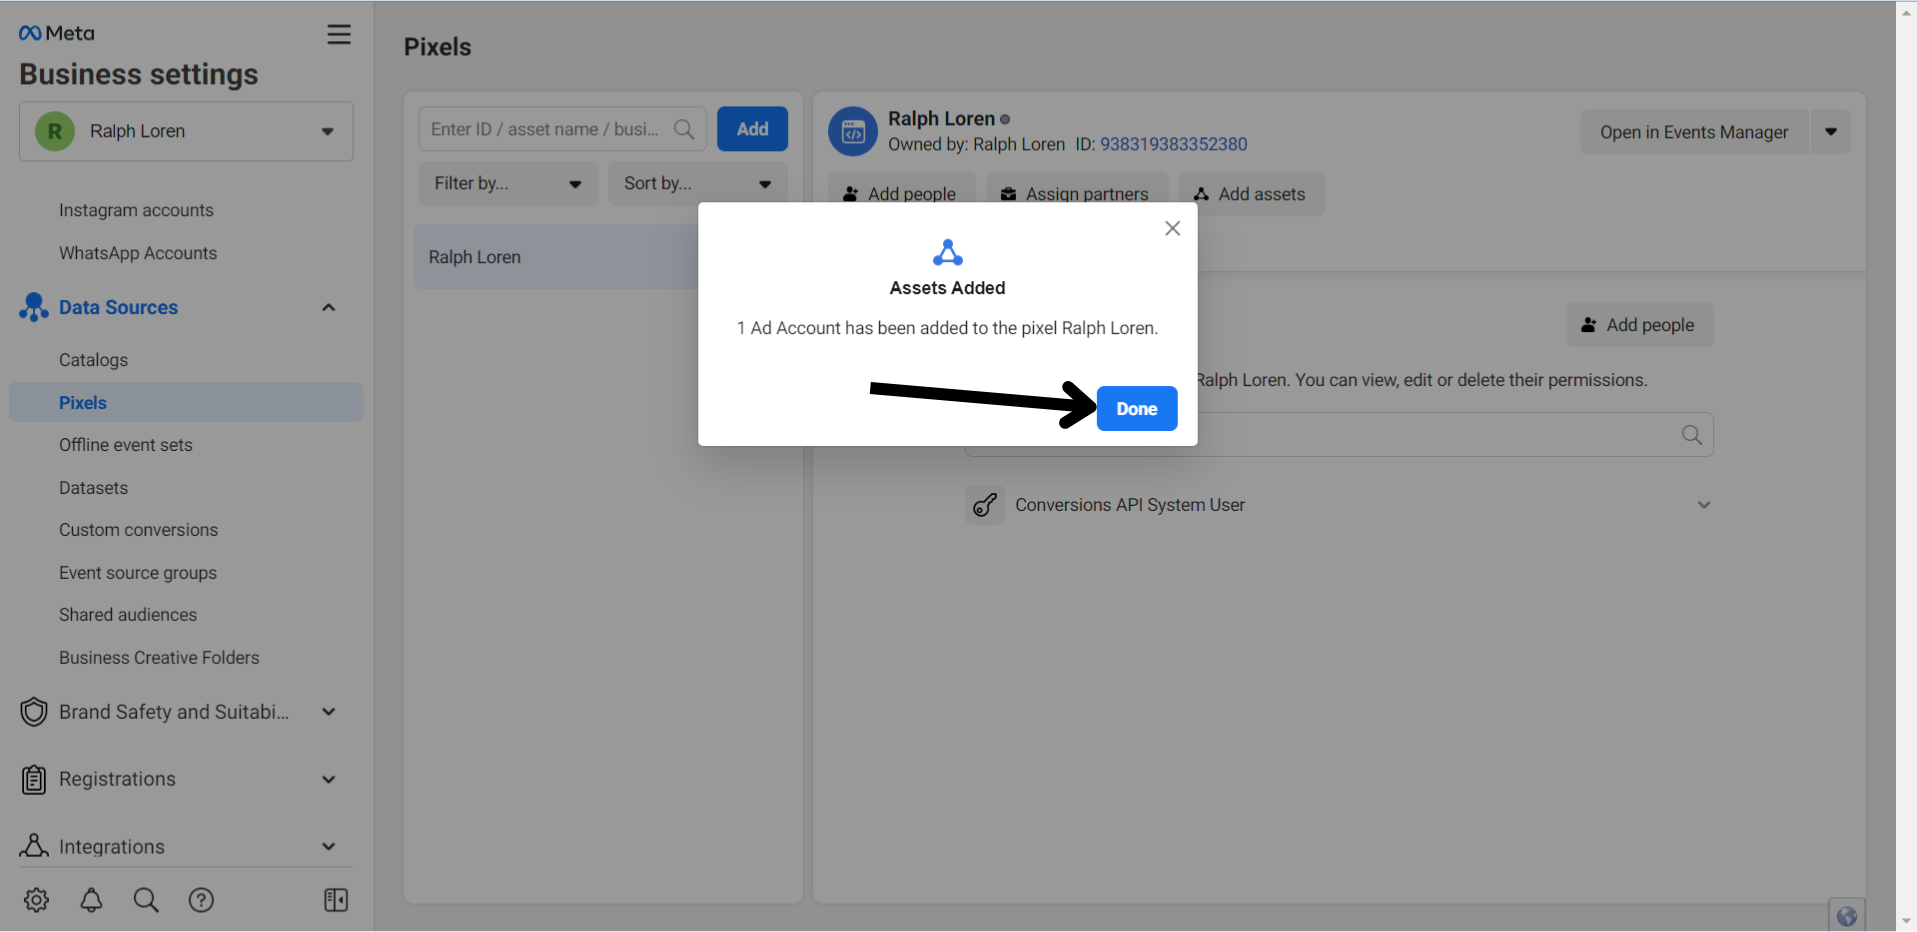Screen dimensions: 1917x932
Task: Click Add people button in people section
Action: click(1639, 325)
